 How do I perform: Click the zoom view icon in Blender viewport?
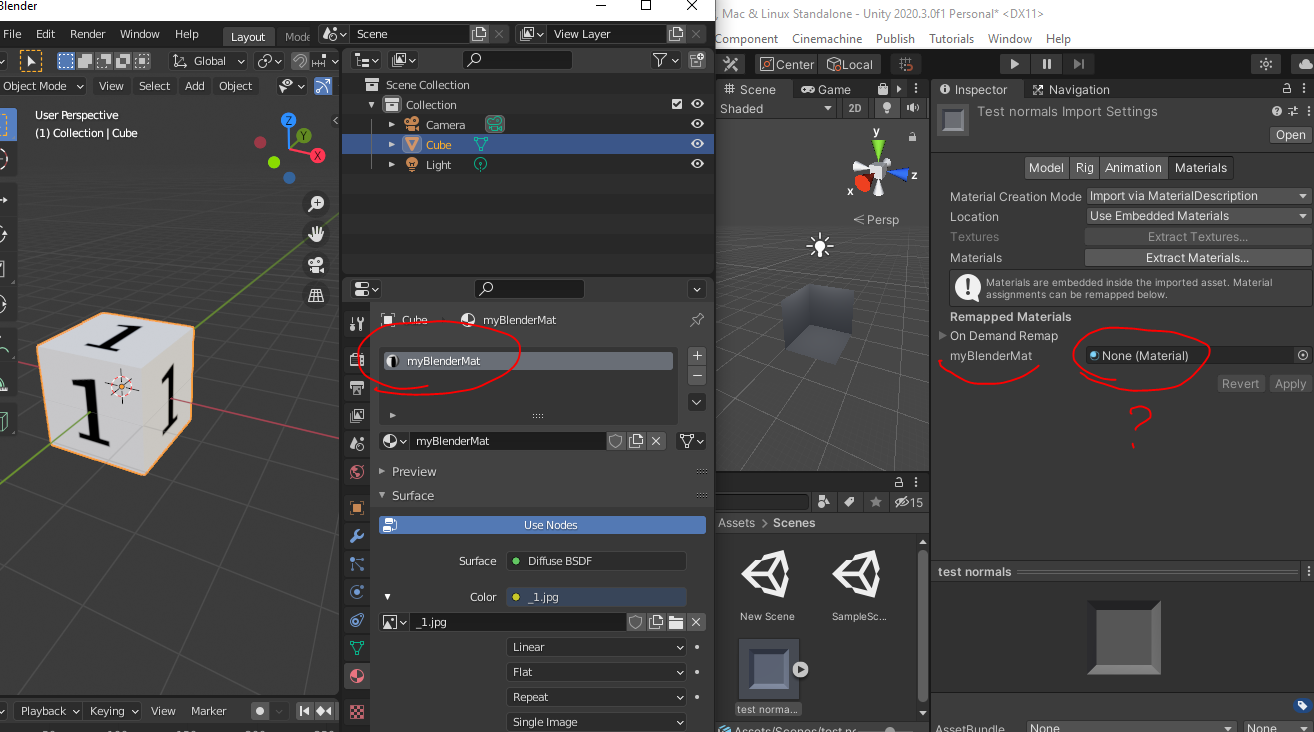click(316, 204)
